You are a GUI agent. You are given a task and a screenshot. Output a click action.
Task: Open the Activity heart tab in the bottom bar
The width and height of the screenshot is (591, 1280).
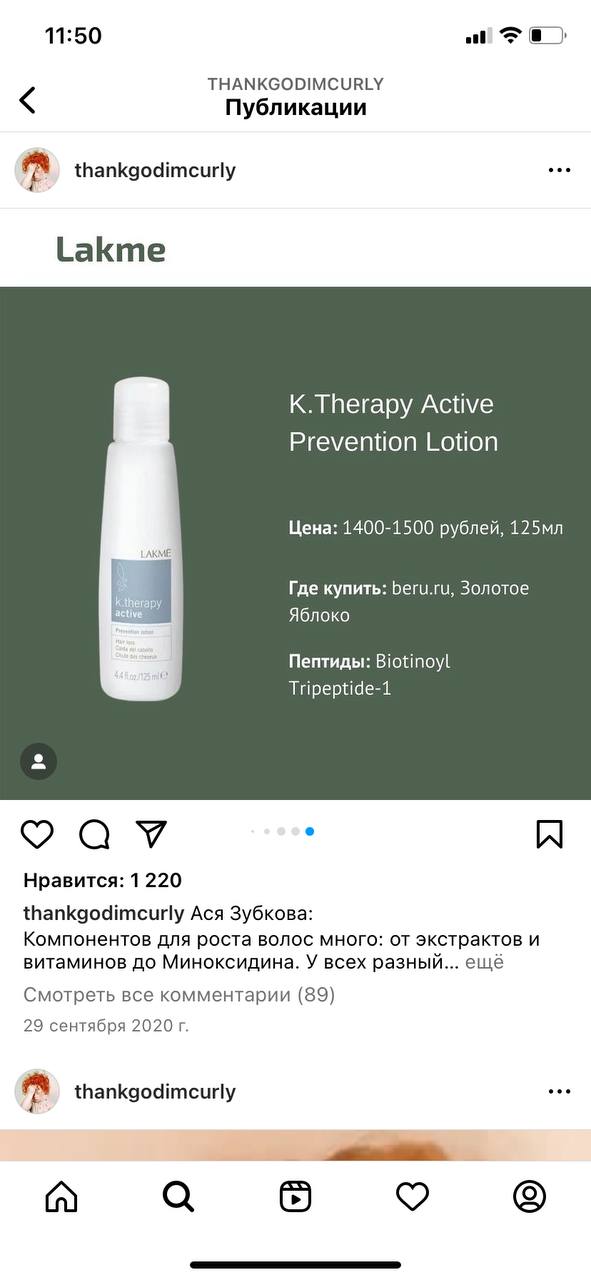pos(412,1196)
